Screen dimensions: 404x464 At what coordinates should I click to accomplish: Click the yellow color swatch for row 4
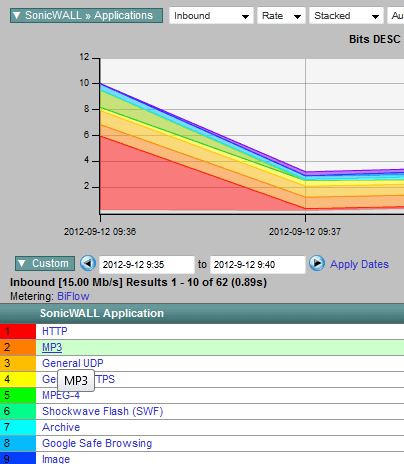coord(18,380)
